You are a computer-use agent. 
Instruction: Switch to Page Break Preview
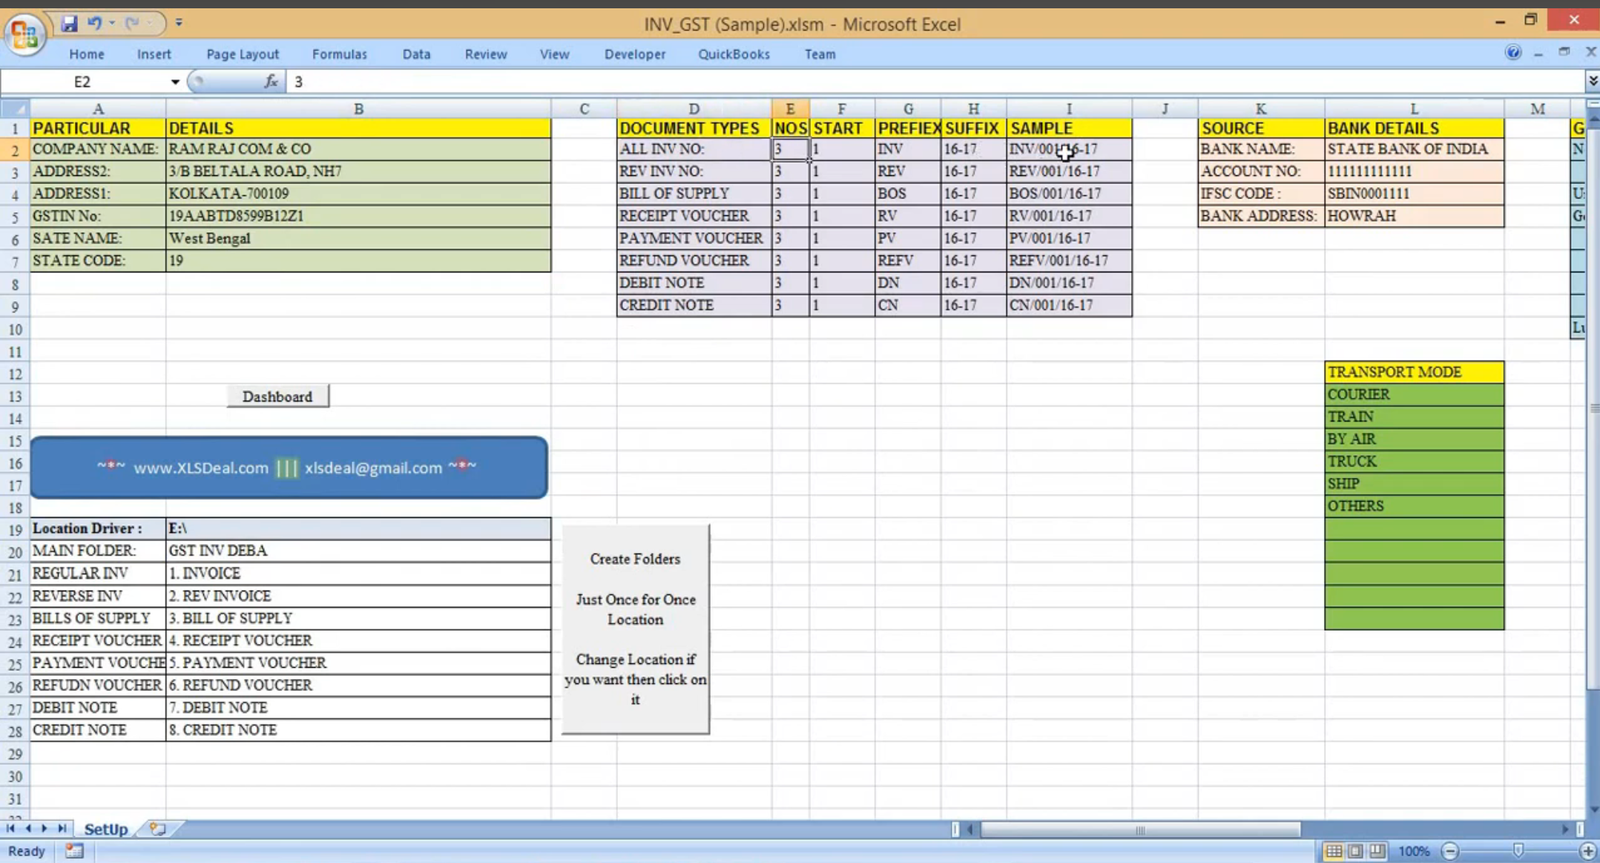click(x=1378, y=851)
